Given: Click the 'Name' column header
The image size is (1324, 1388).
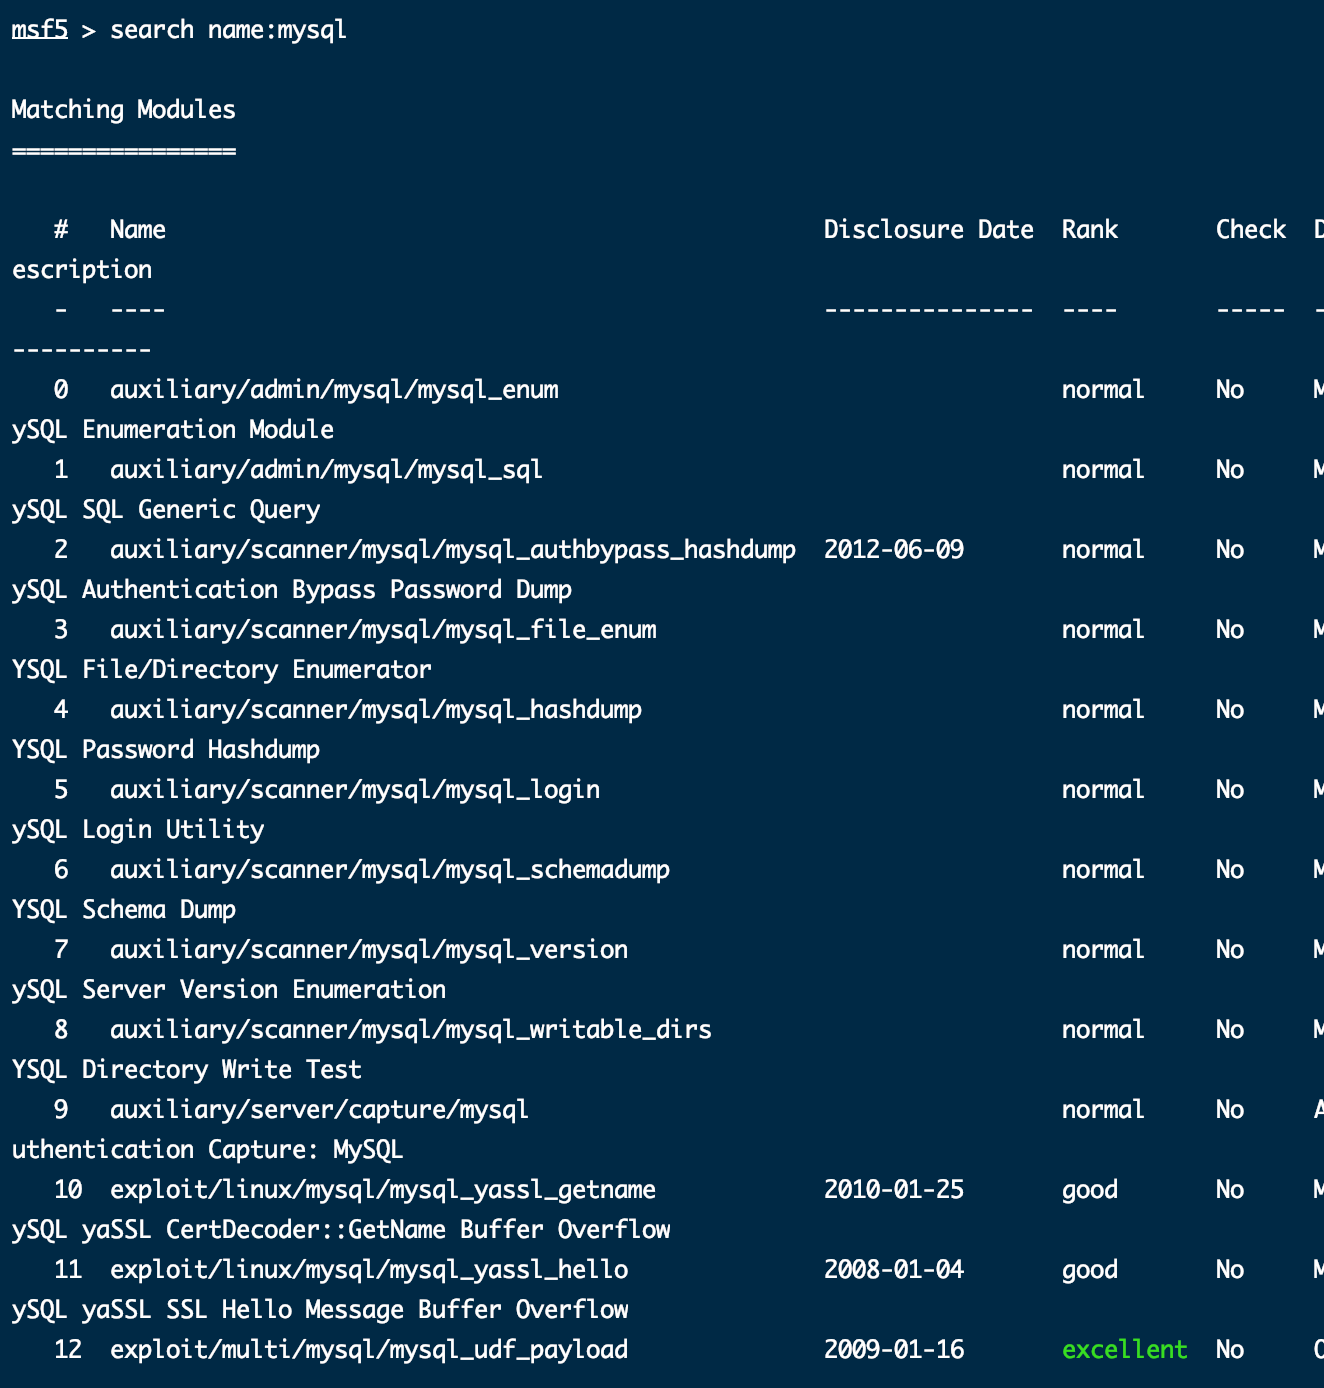Looking at the screenshot, I should coord(138,230).
